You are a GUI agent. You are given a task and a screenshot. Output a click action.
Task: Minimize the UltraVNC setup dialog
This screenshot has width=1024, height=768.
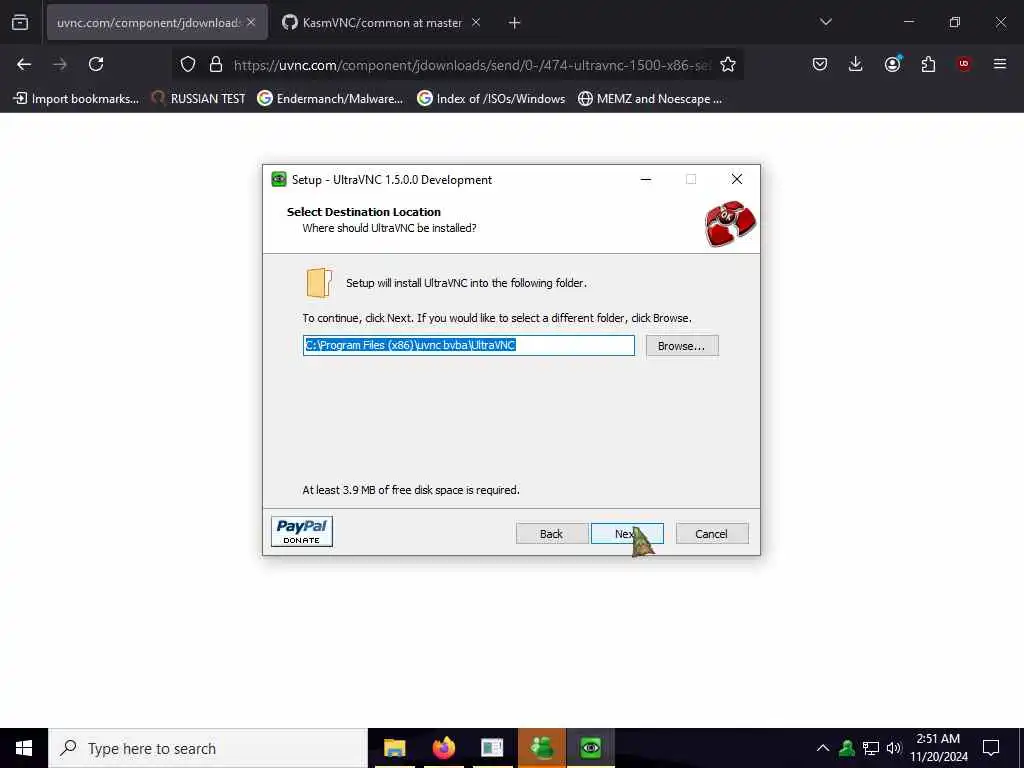tap(646, 179)
